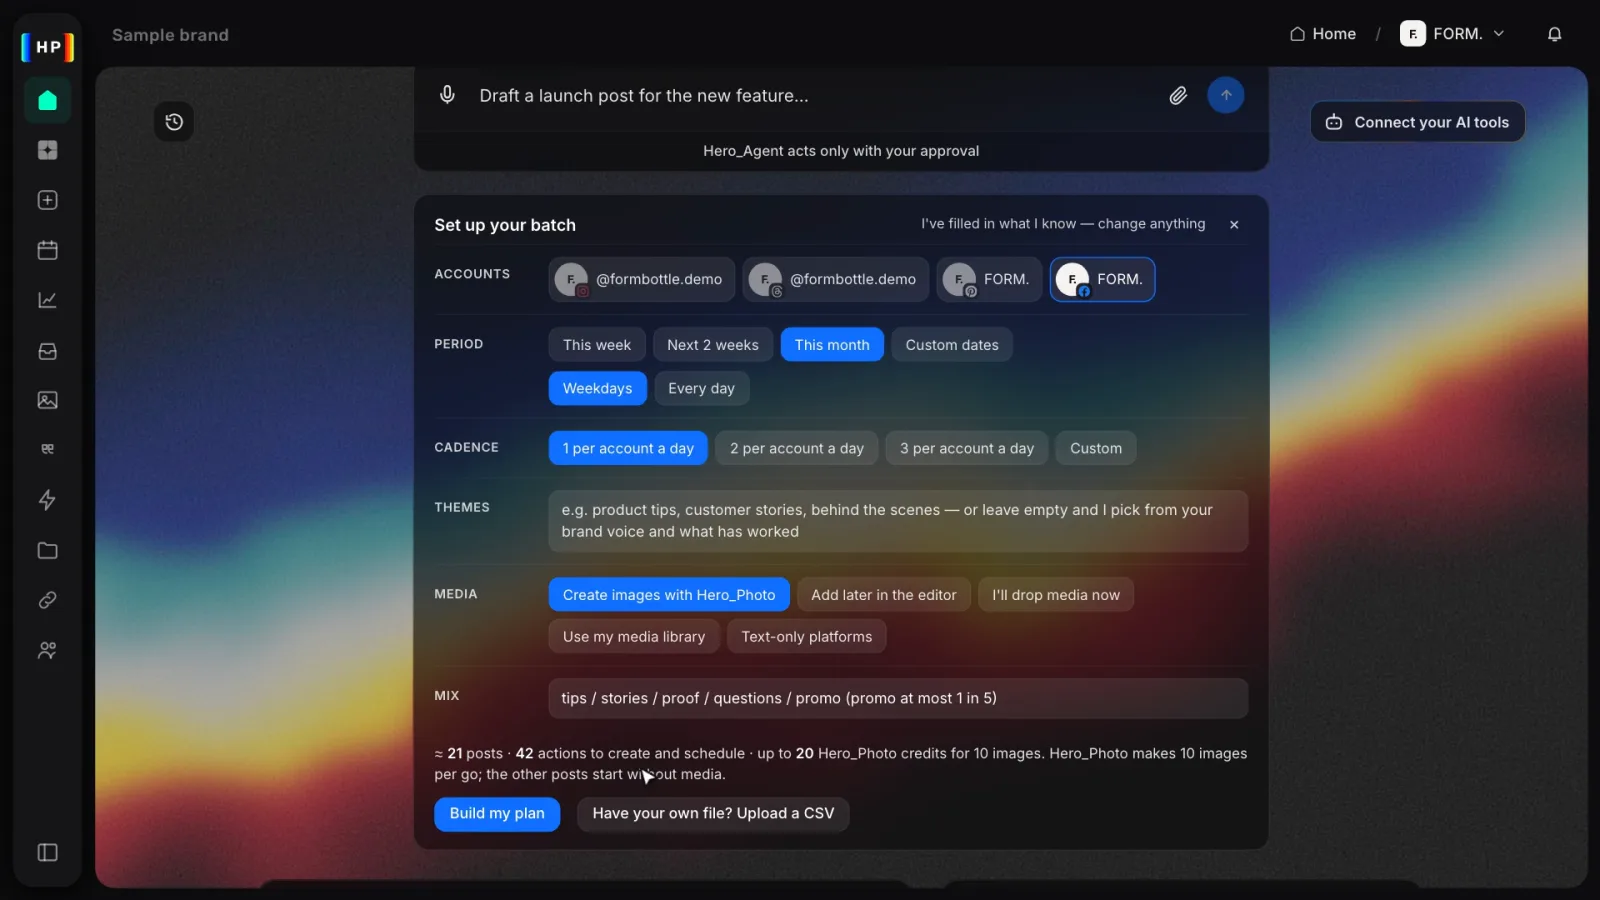Screen dimensions: 1600x900
Task: Choose the Next 2 weeks period
Action: [x=713, y=345]
